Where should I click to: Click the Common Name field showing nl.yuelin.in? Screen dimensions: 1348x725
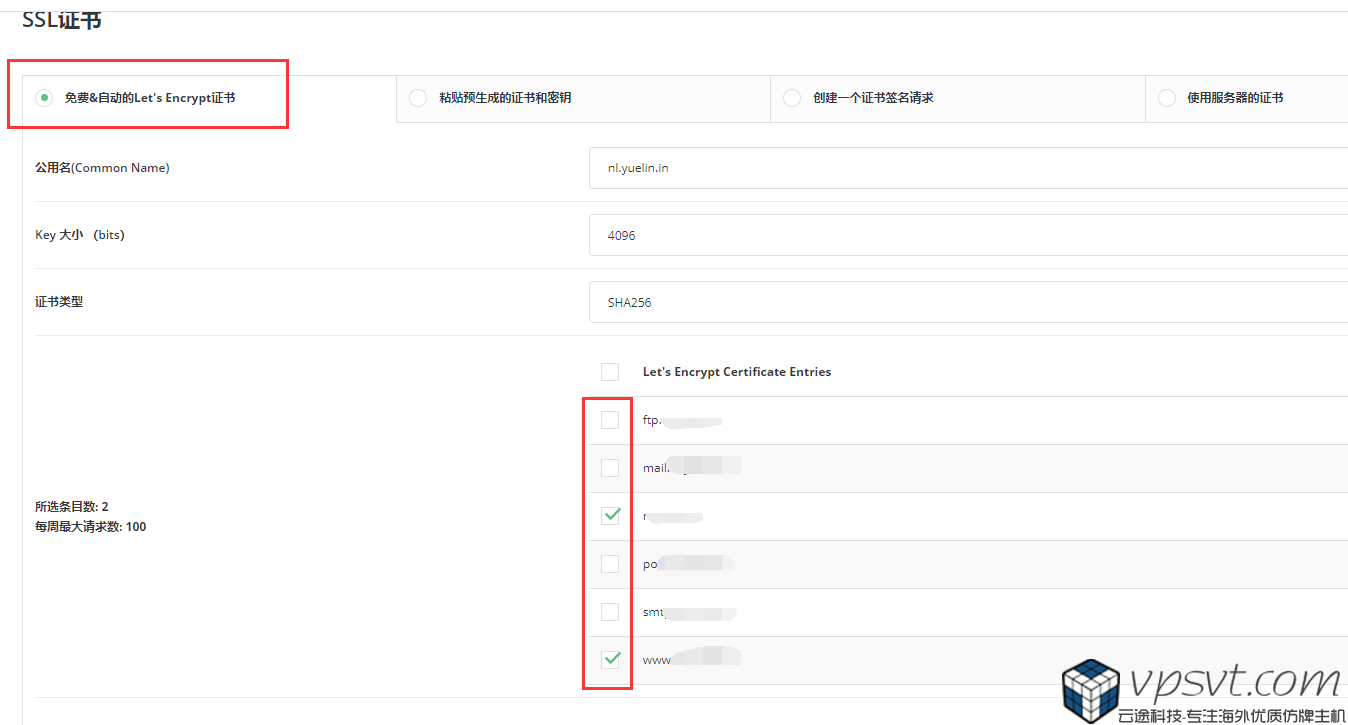click(960, 167)
